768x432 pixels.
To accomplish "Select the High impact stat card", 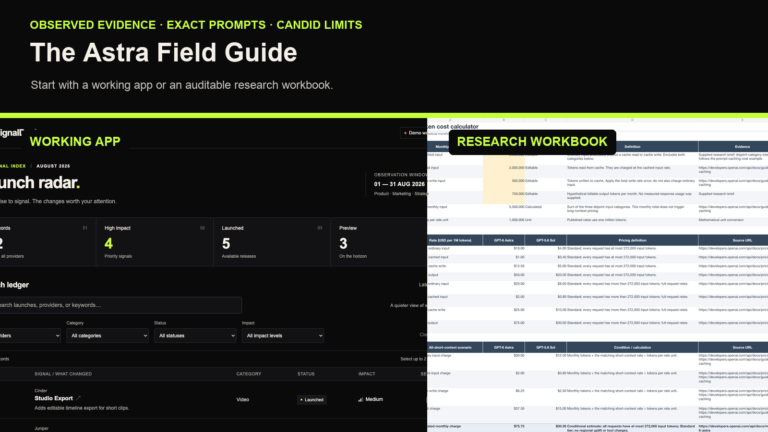I will pyautogui.click(x=155, y=242).
